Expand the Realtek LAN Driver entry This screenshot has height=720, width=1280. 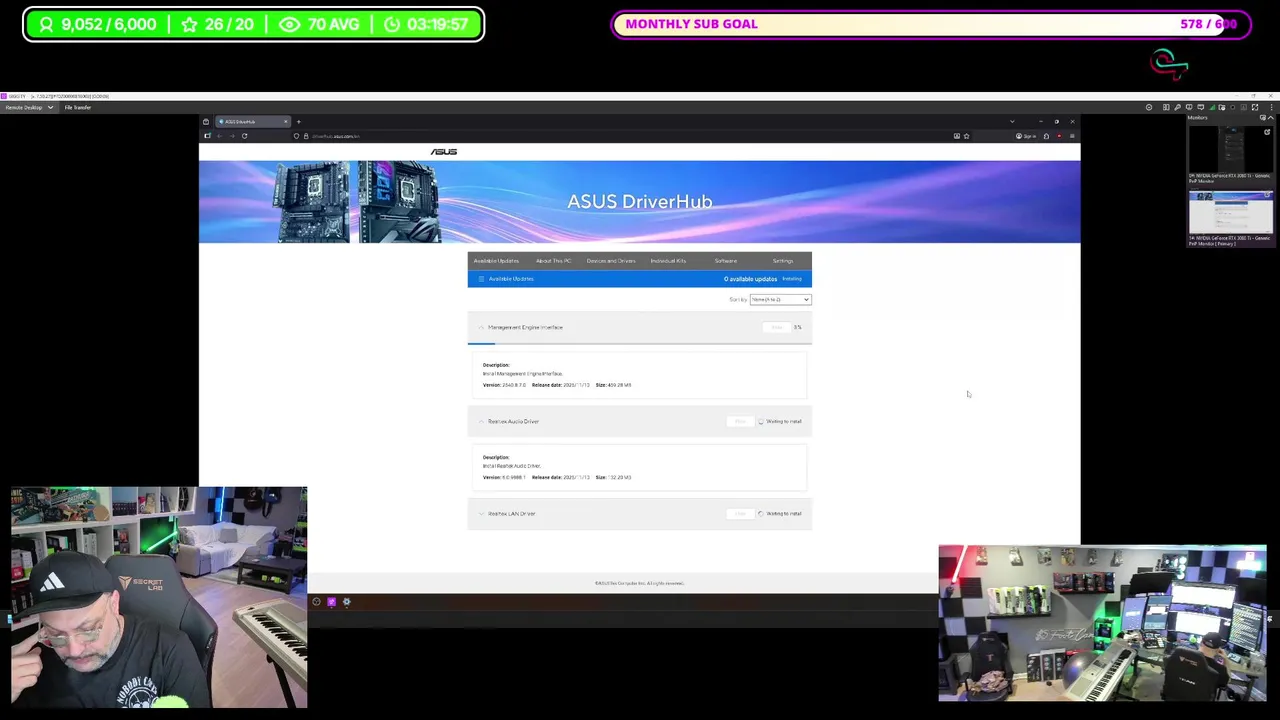(x=481, y=513)
